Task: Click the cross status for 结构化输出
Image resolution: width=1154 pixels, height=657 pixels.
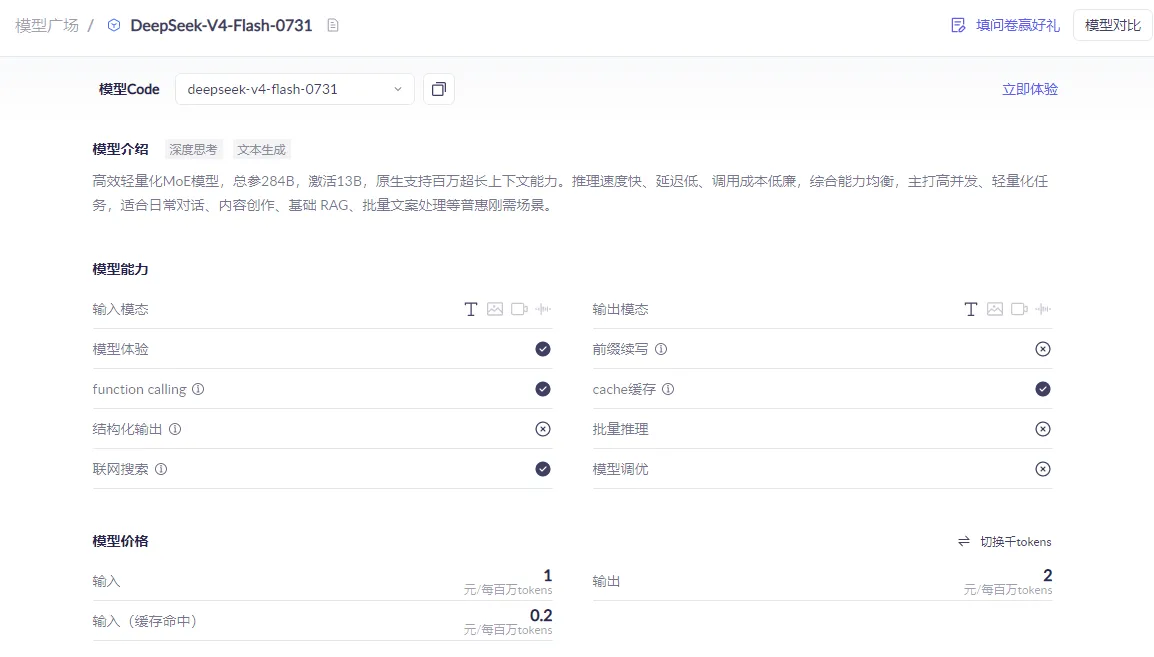Action: (543, 429)
